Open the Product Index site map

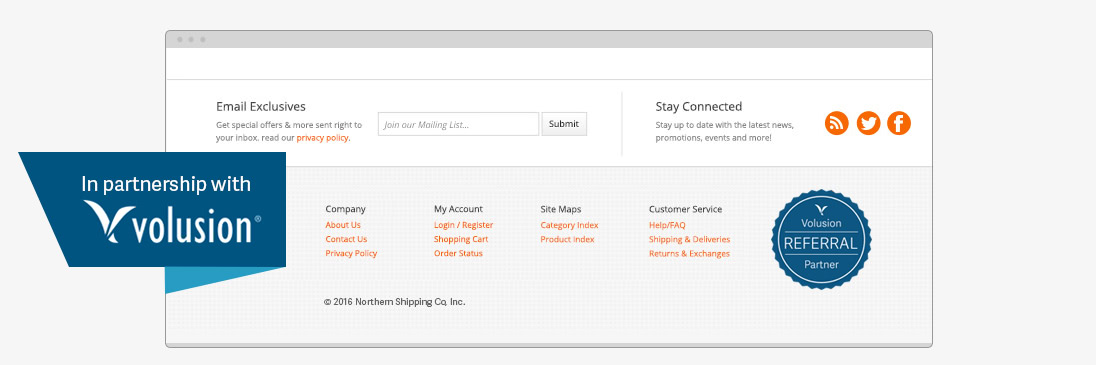coord(568,239)
